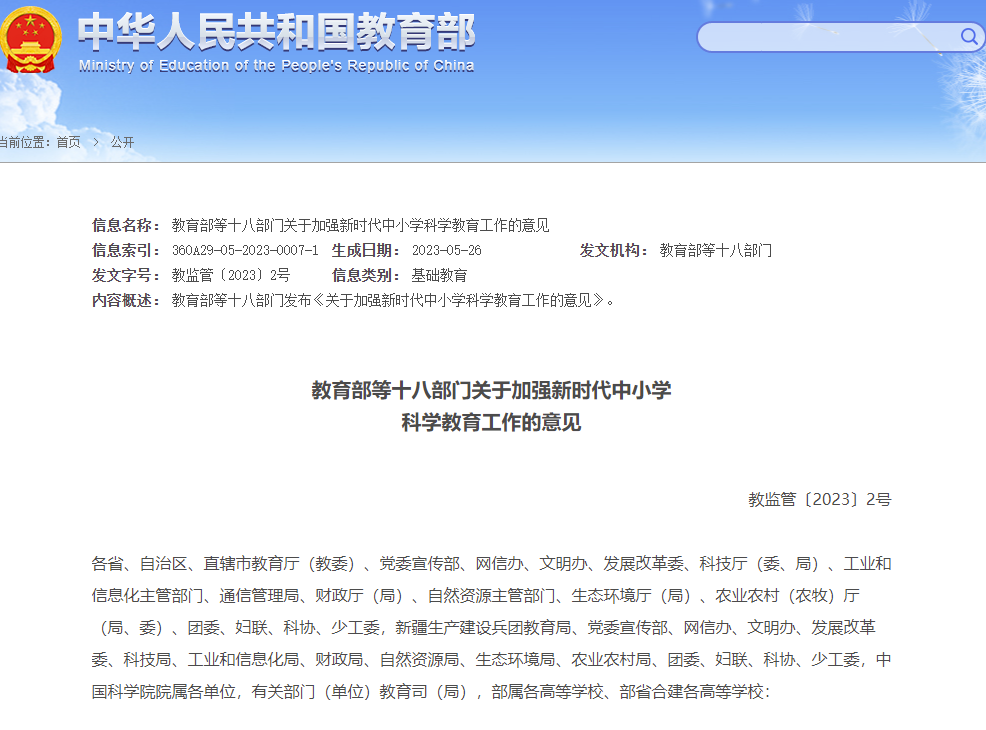Click the 中华人民共和国教育部 site title

(276, 31)
